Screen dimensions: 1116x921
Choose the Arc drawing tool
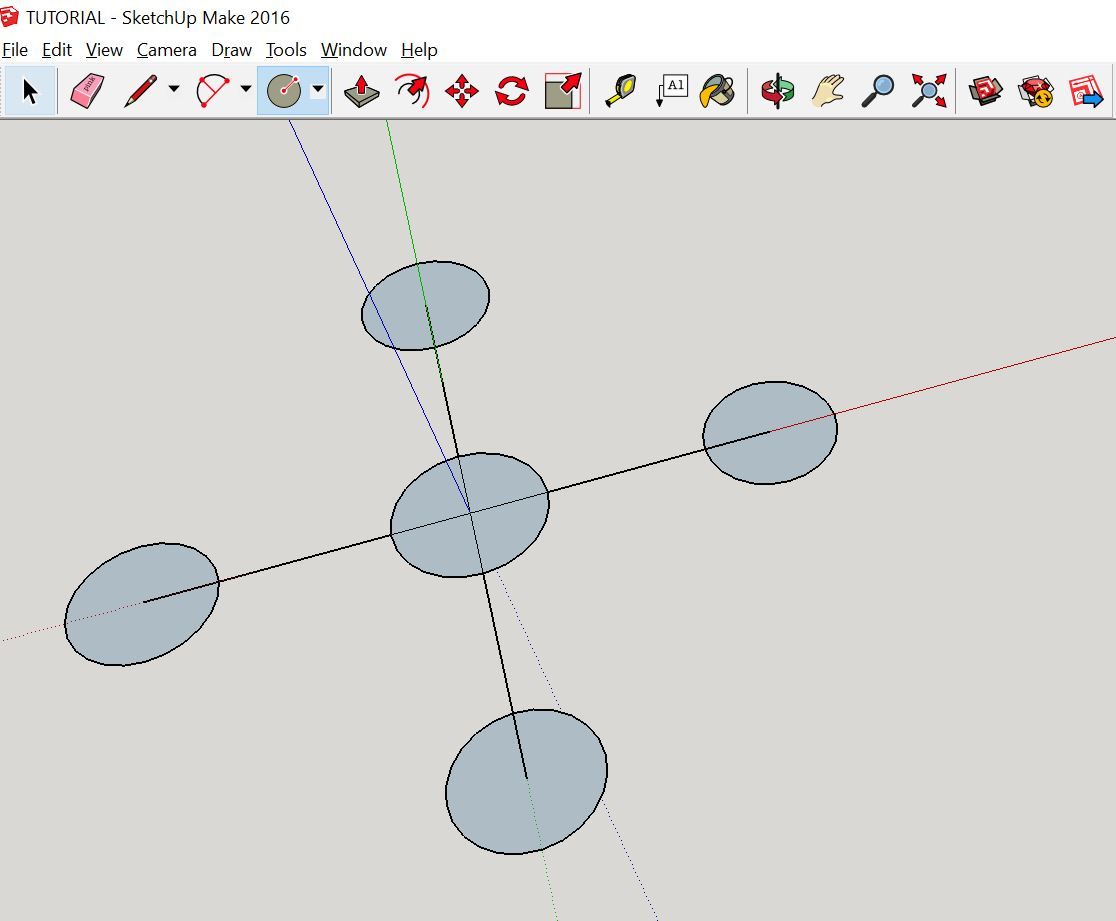pos(215,91)
